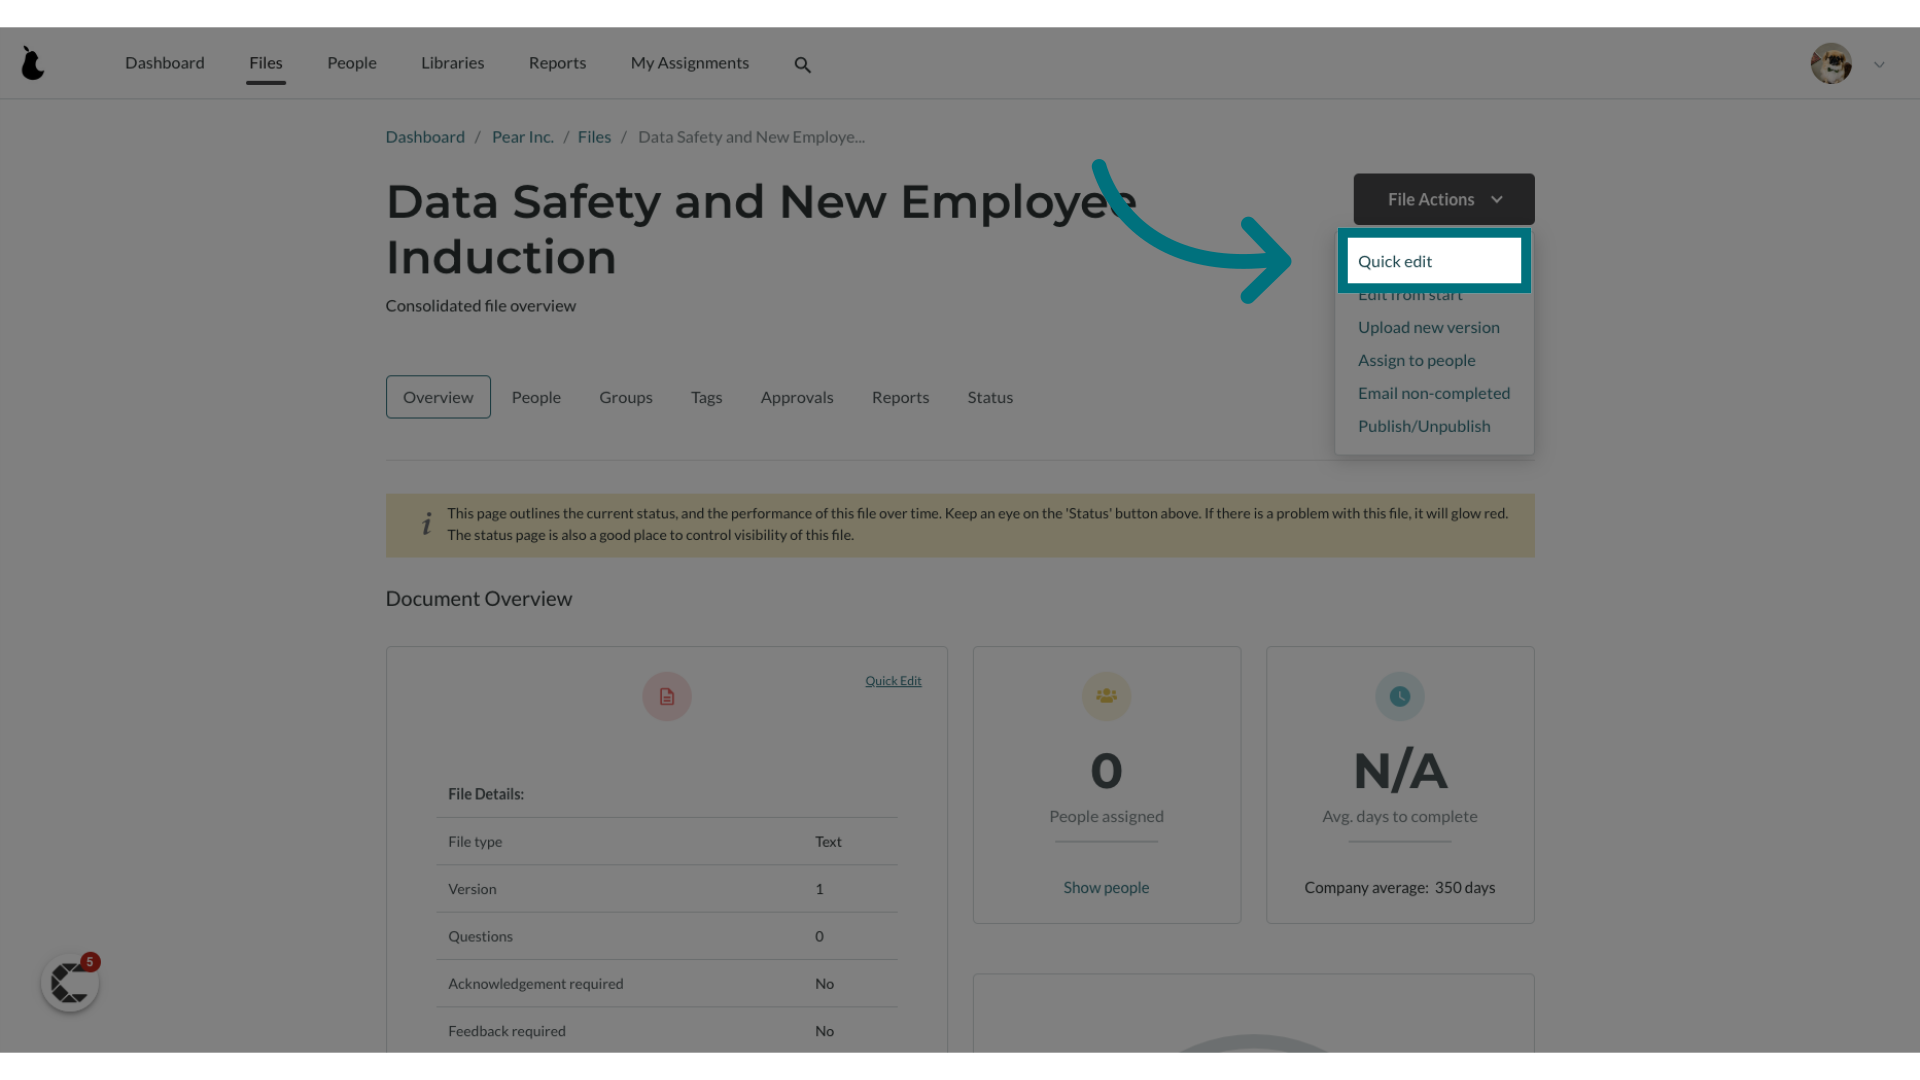Switch to the Groups tab
The height and width of the screenshot is (1080, 1920).
[626, 397]
